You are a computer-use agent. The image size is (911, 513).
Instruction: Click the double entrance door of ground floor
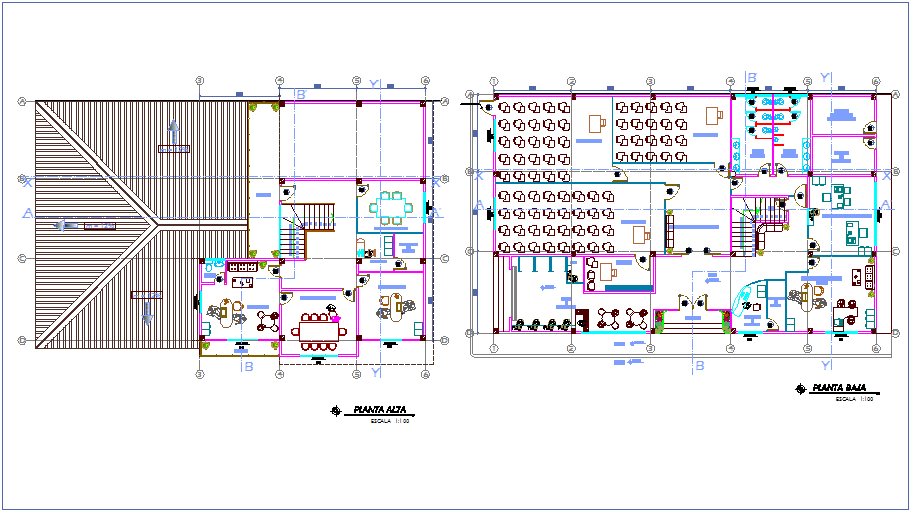[691, 306]
